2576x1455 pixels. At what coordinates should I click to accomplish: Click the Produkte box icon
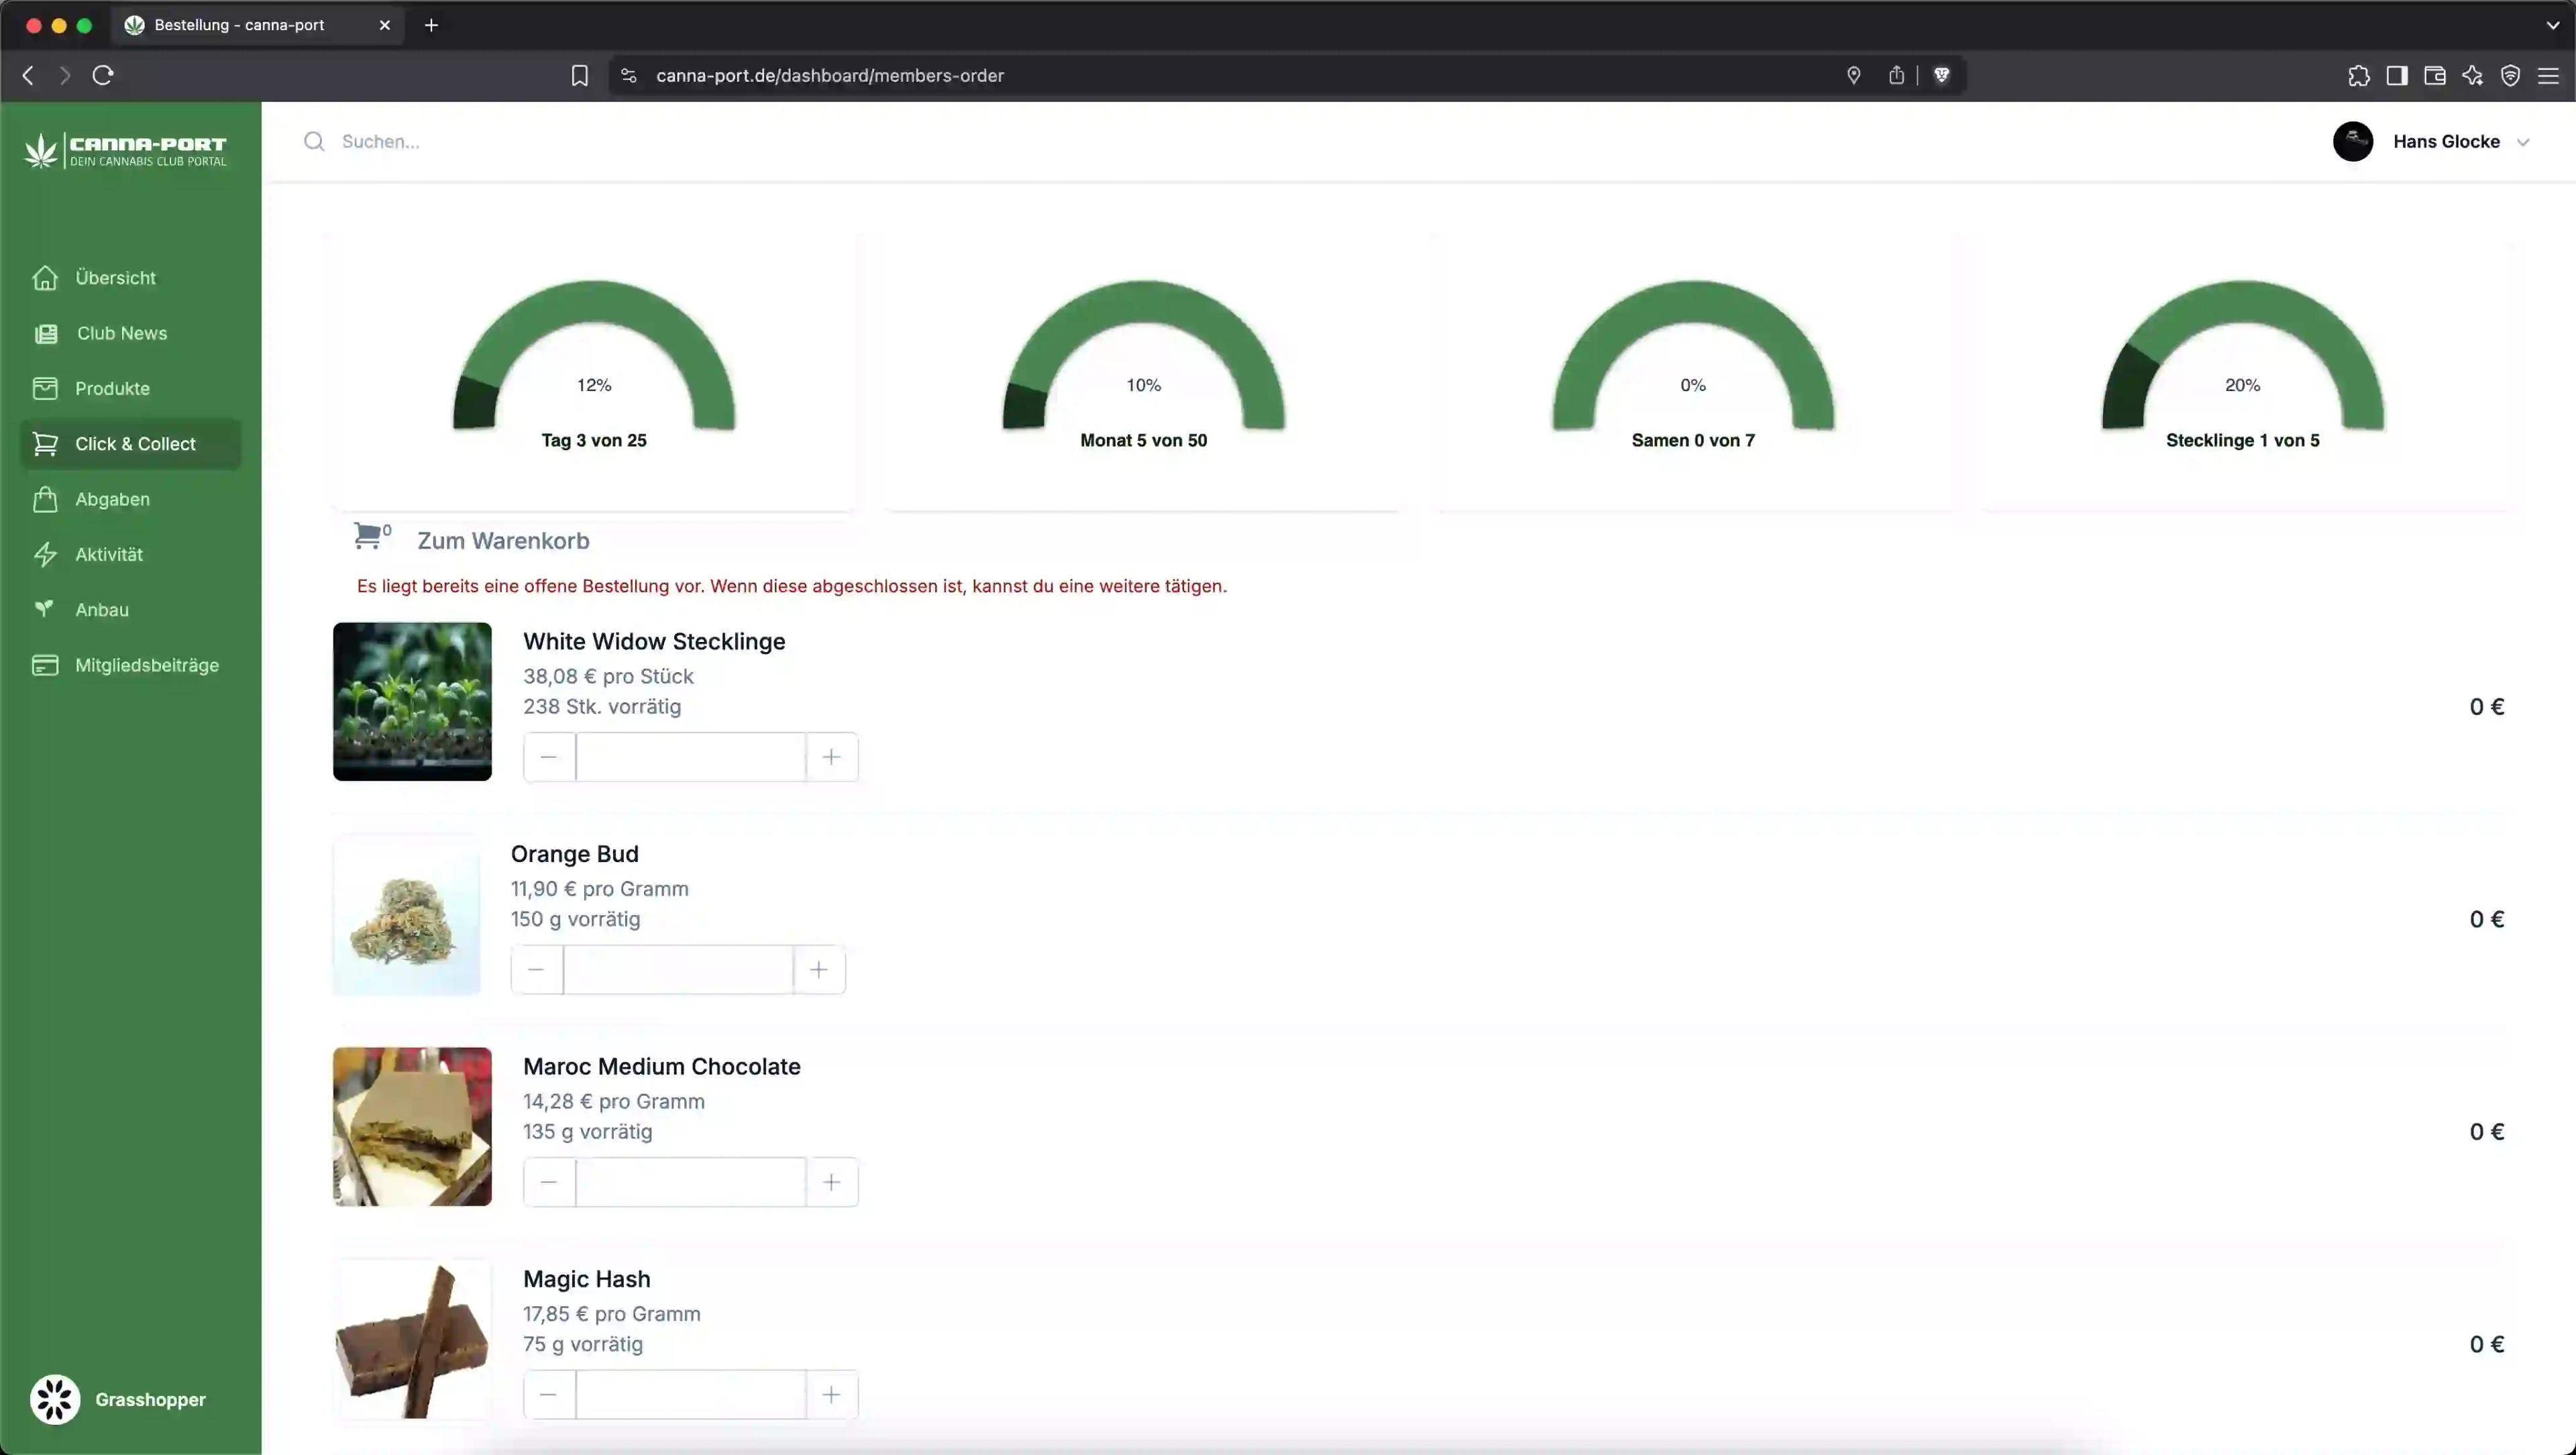click(45, 389)
